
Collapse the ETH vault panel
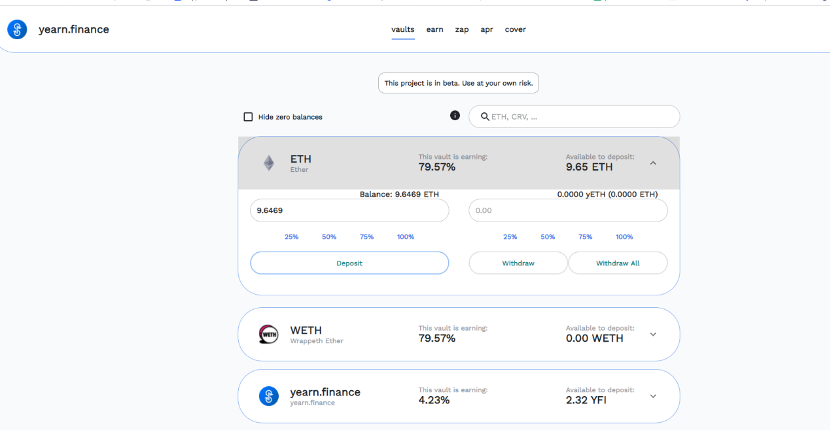click(x=653, y=163)
